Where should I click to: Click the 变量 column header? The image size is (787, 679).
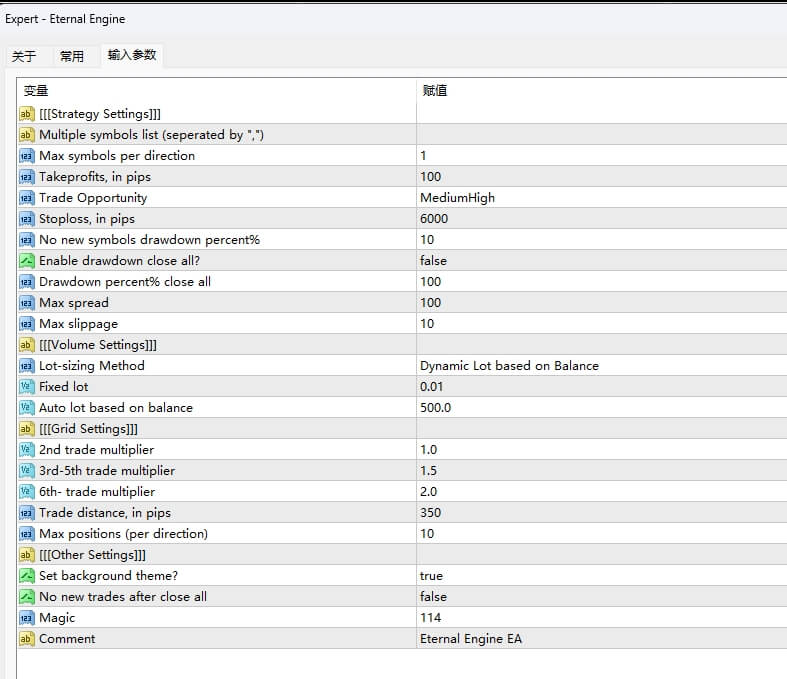(x=36, y=91)
